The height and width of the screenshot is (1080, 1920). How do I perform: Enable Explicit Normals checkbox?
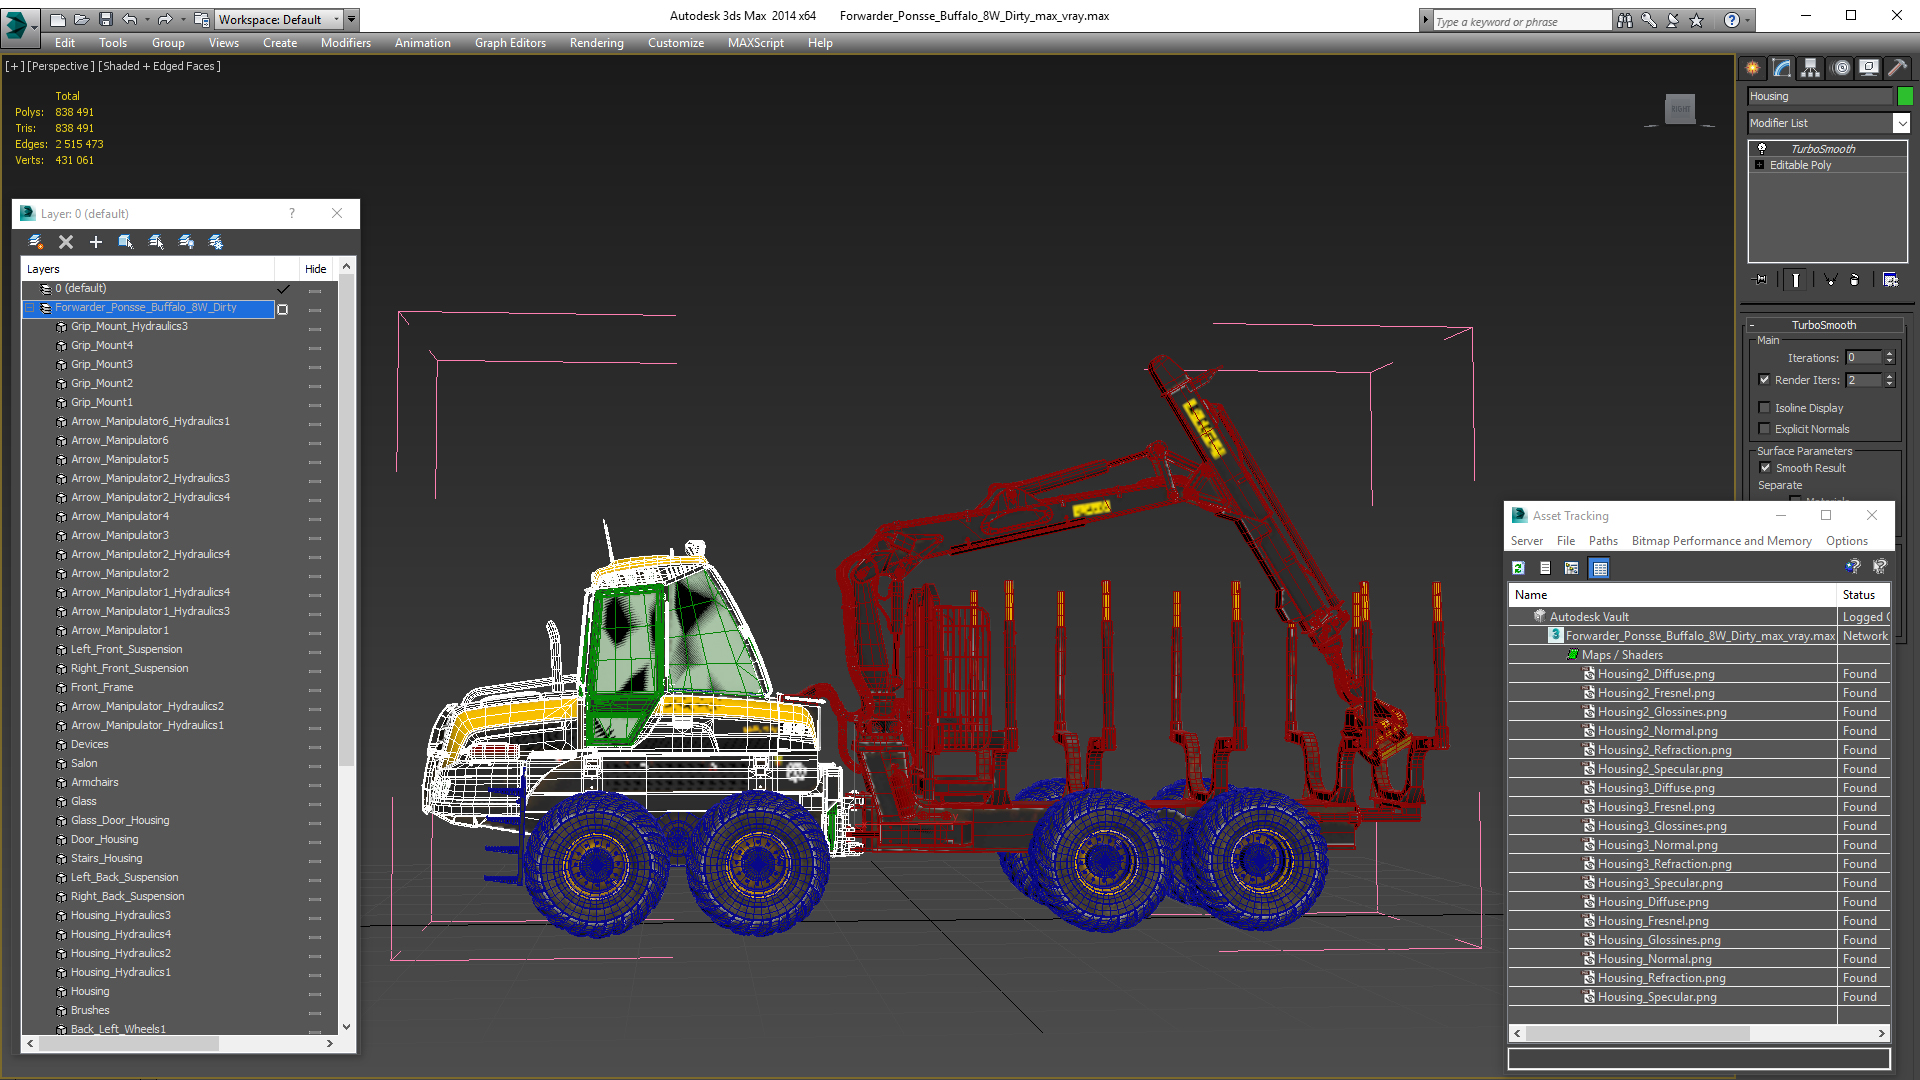click(x=1764, y=429)
